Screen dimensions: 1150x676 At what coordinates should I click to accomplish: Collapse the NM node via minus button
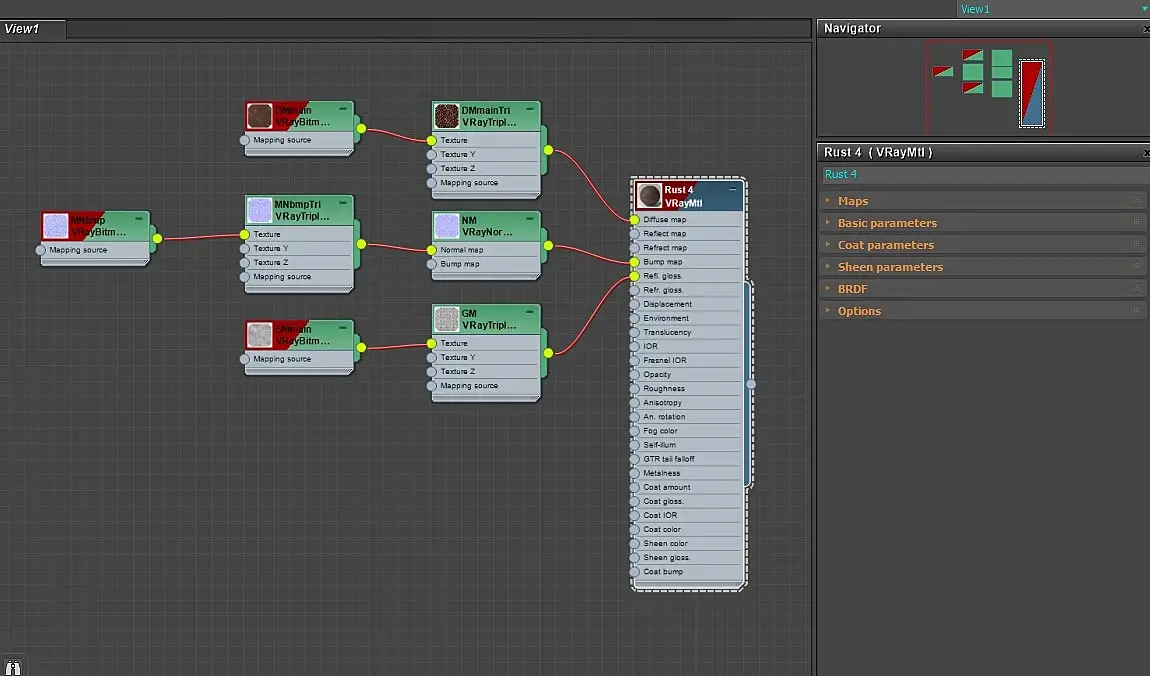click(x=530, y=218)
